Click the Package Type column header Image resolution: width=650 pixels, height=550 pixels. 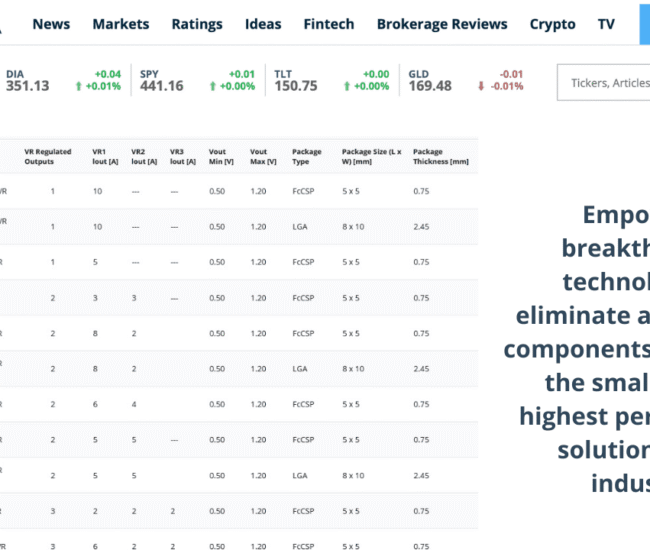coord(307,156)
